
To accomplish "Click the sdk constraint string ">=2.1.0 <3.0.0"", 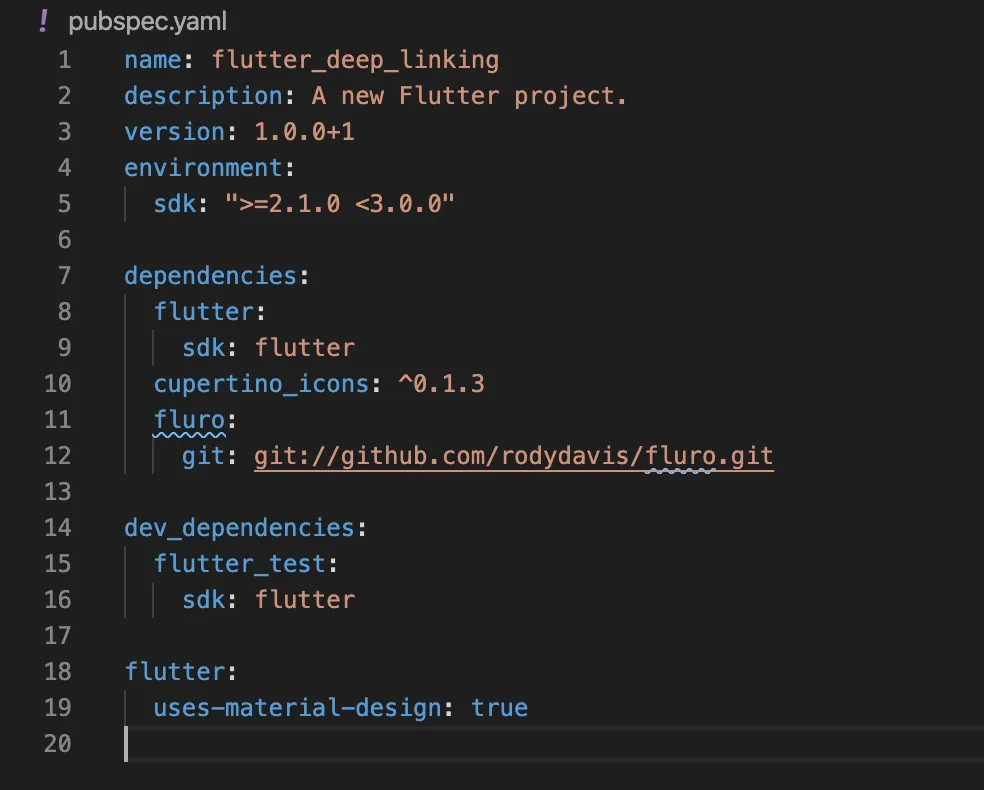I will click(x=340, y=204).
